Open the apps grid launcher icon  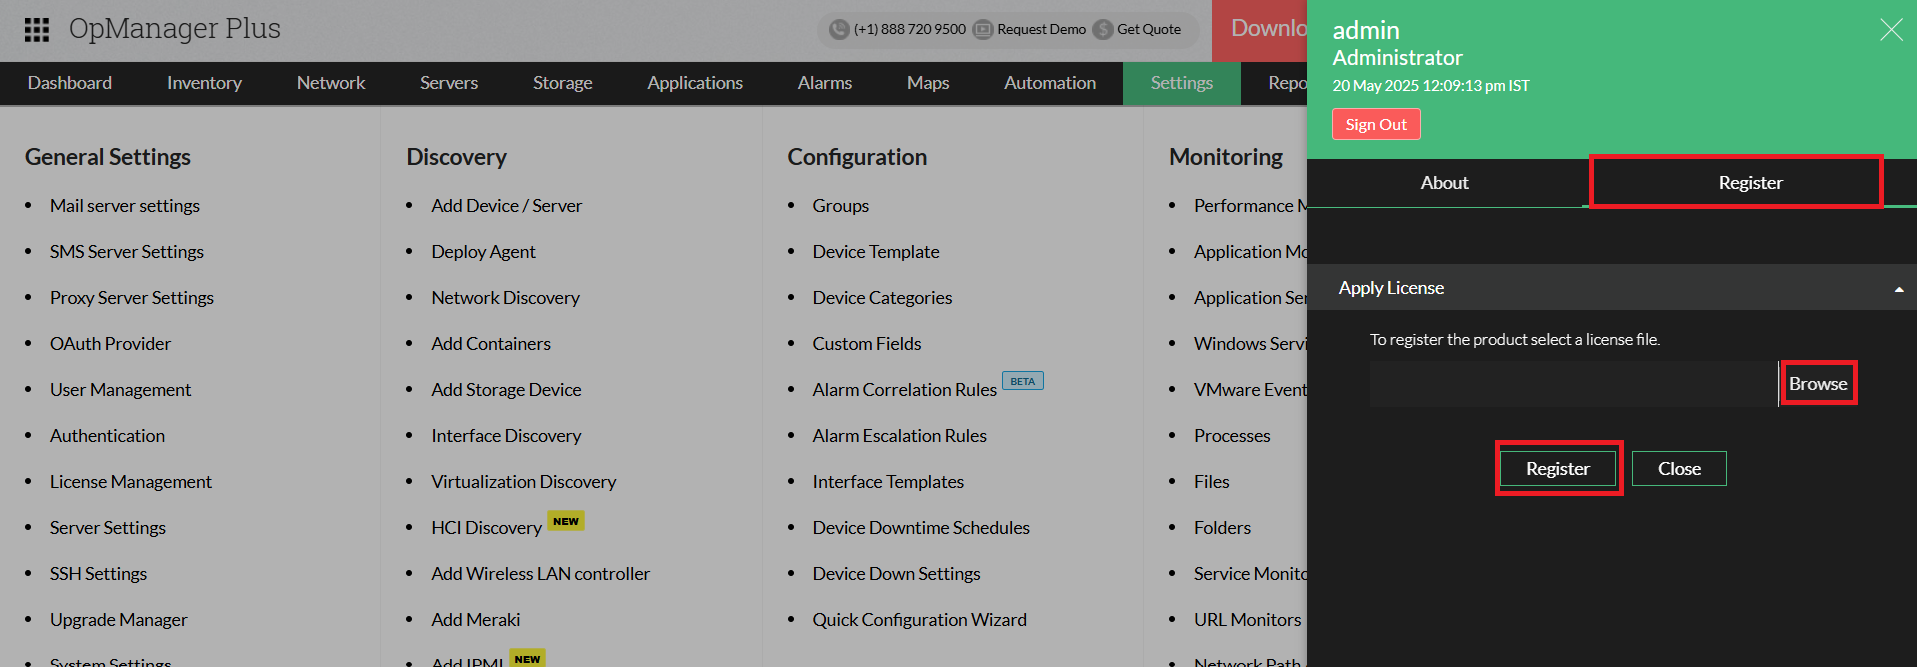[37, 30]
